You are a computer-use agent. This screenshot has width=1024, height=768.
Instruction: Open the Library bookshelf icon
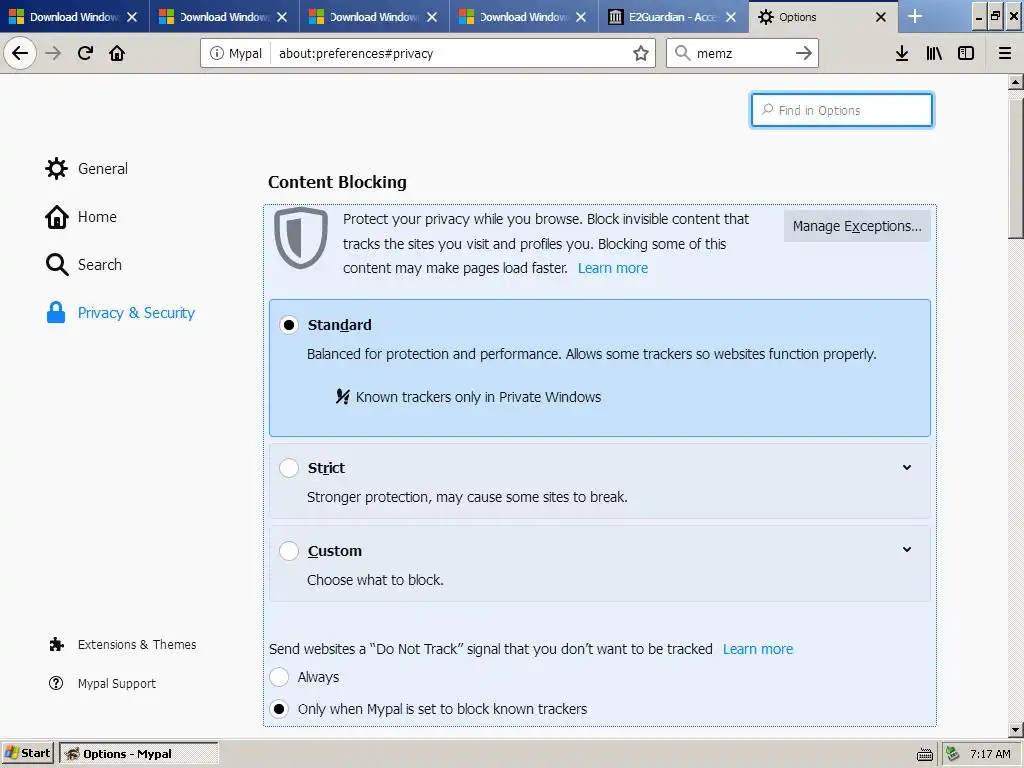pyautogui.click(x=934, y=54)
